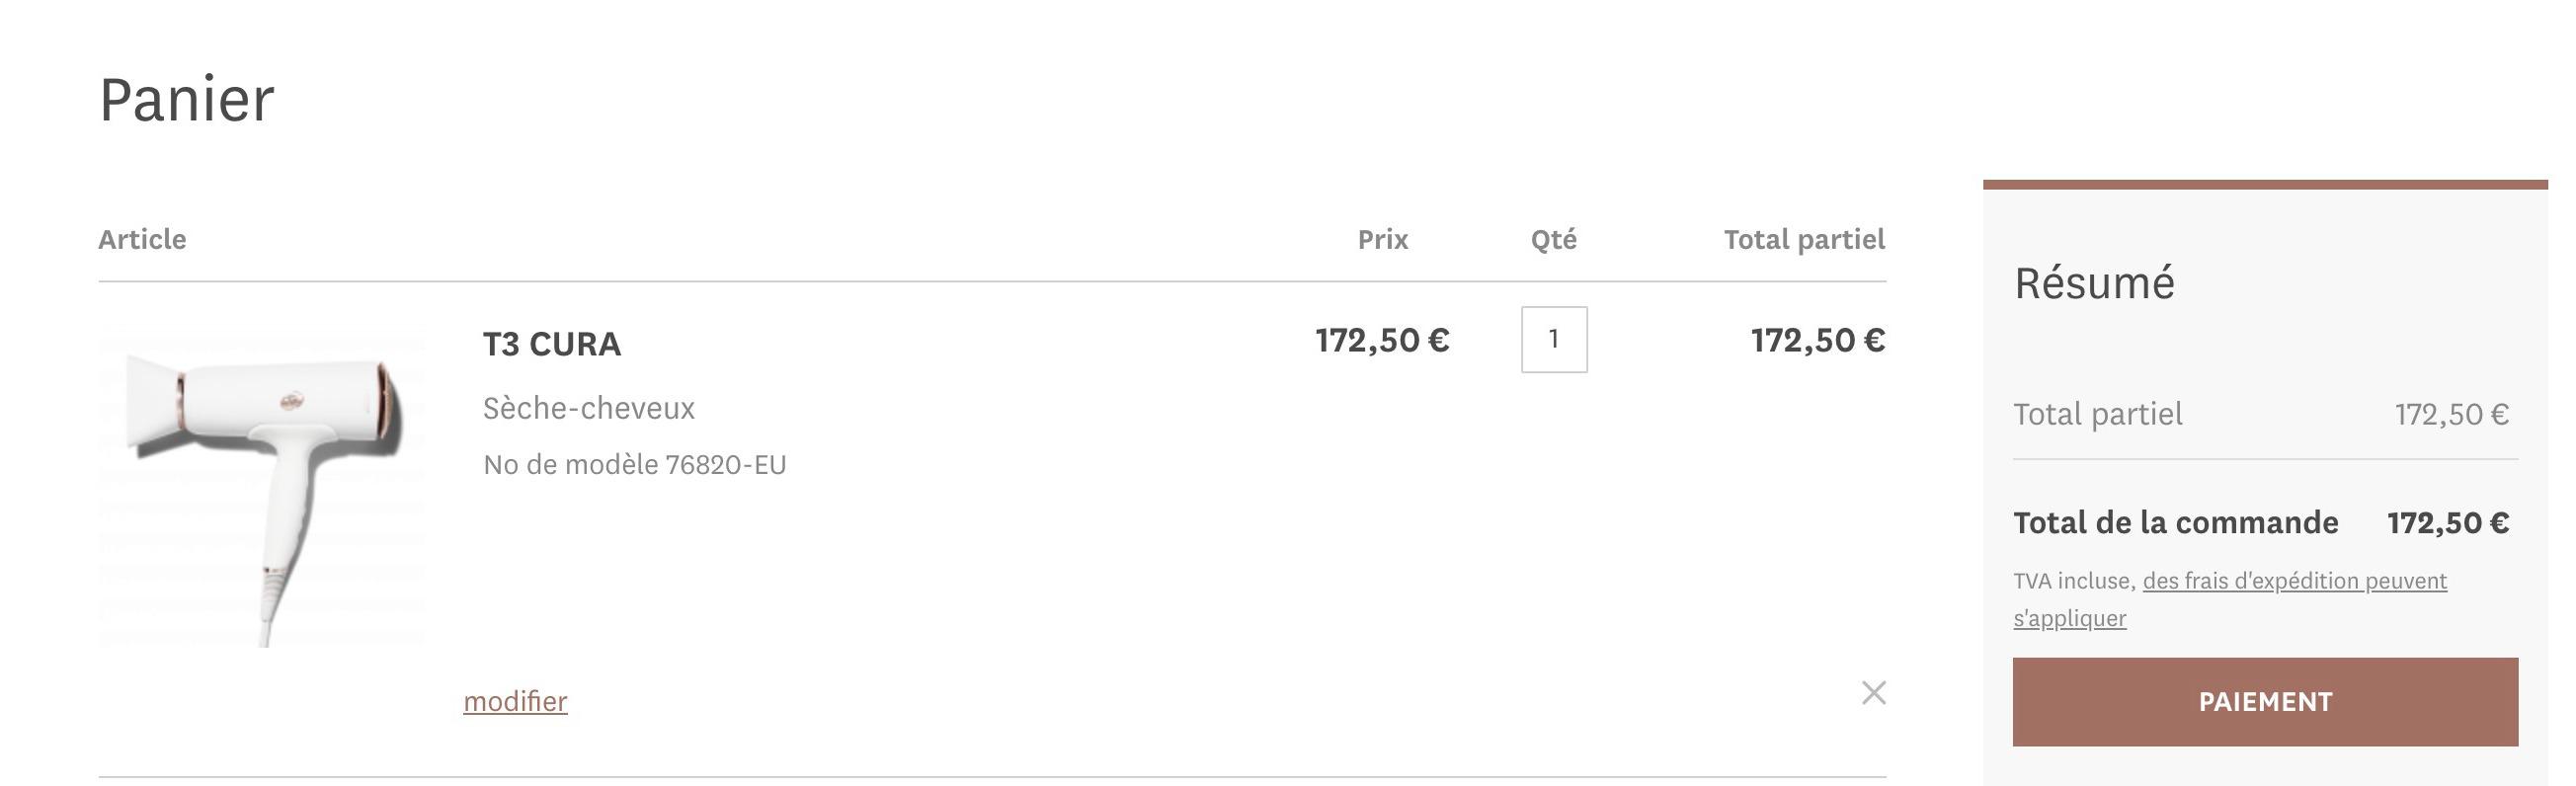The width and height of the screenshot is (2576, 786).
Task: Click the unit price under Prix
Action: (x=1382, y=340)
